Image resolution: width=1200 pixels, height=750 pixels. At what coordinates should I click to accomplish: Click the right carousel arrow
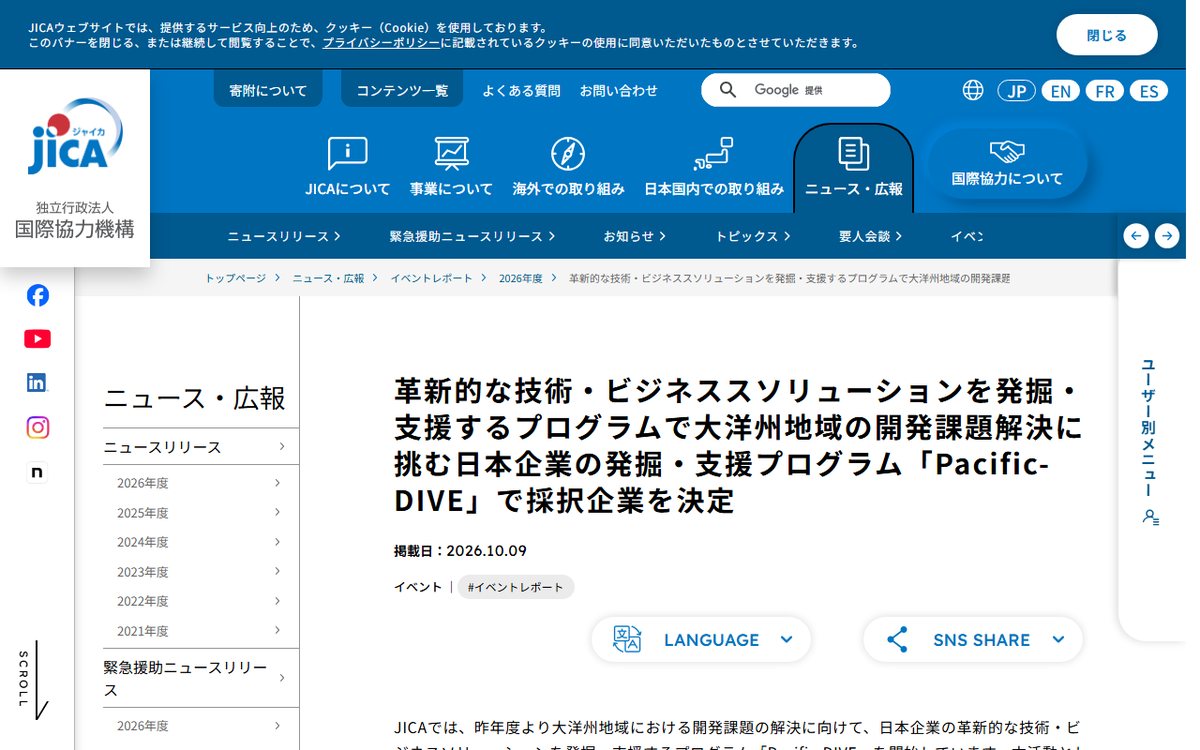click(x=1167, y=236)
